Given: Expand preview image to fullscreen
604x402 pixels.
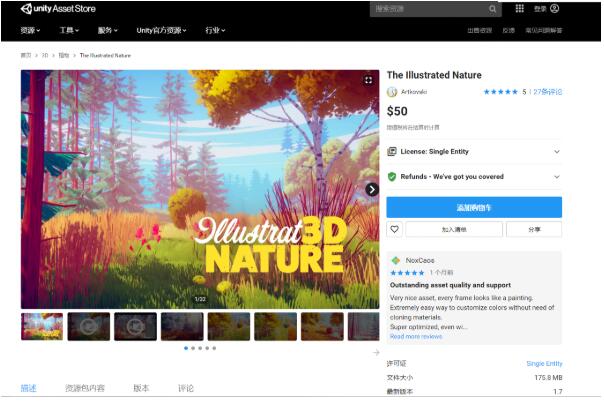Looking at the screenshot, I should (x=368, y=80).
